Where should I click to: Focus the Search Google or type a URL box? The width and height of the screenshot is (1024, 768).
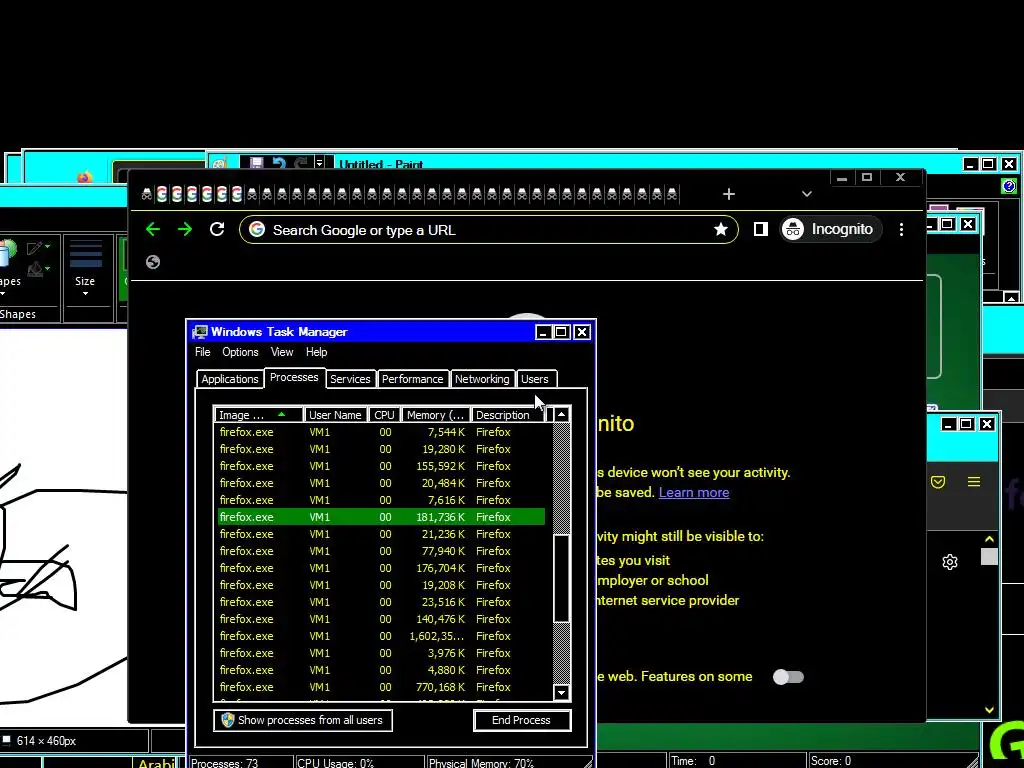pos(488,230)
